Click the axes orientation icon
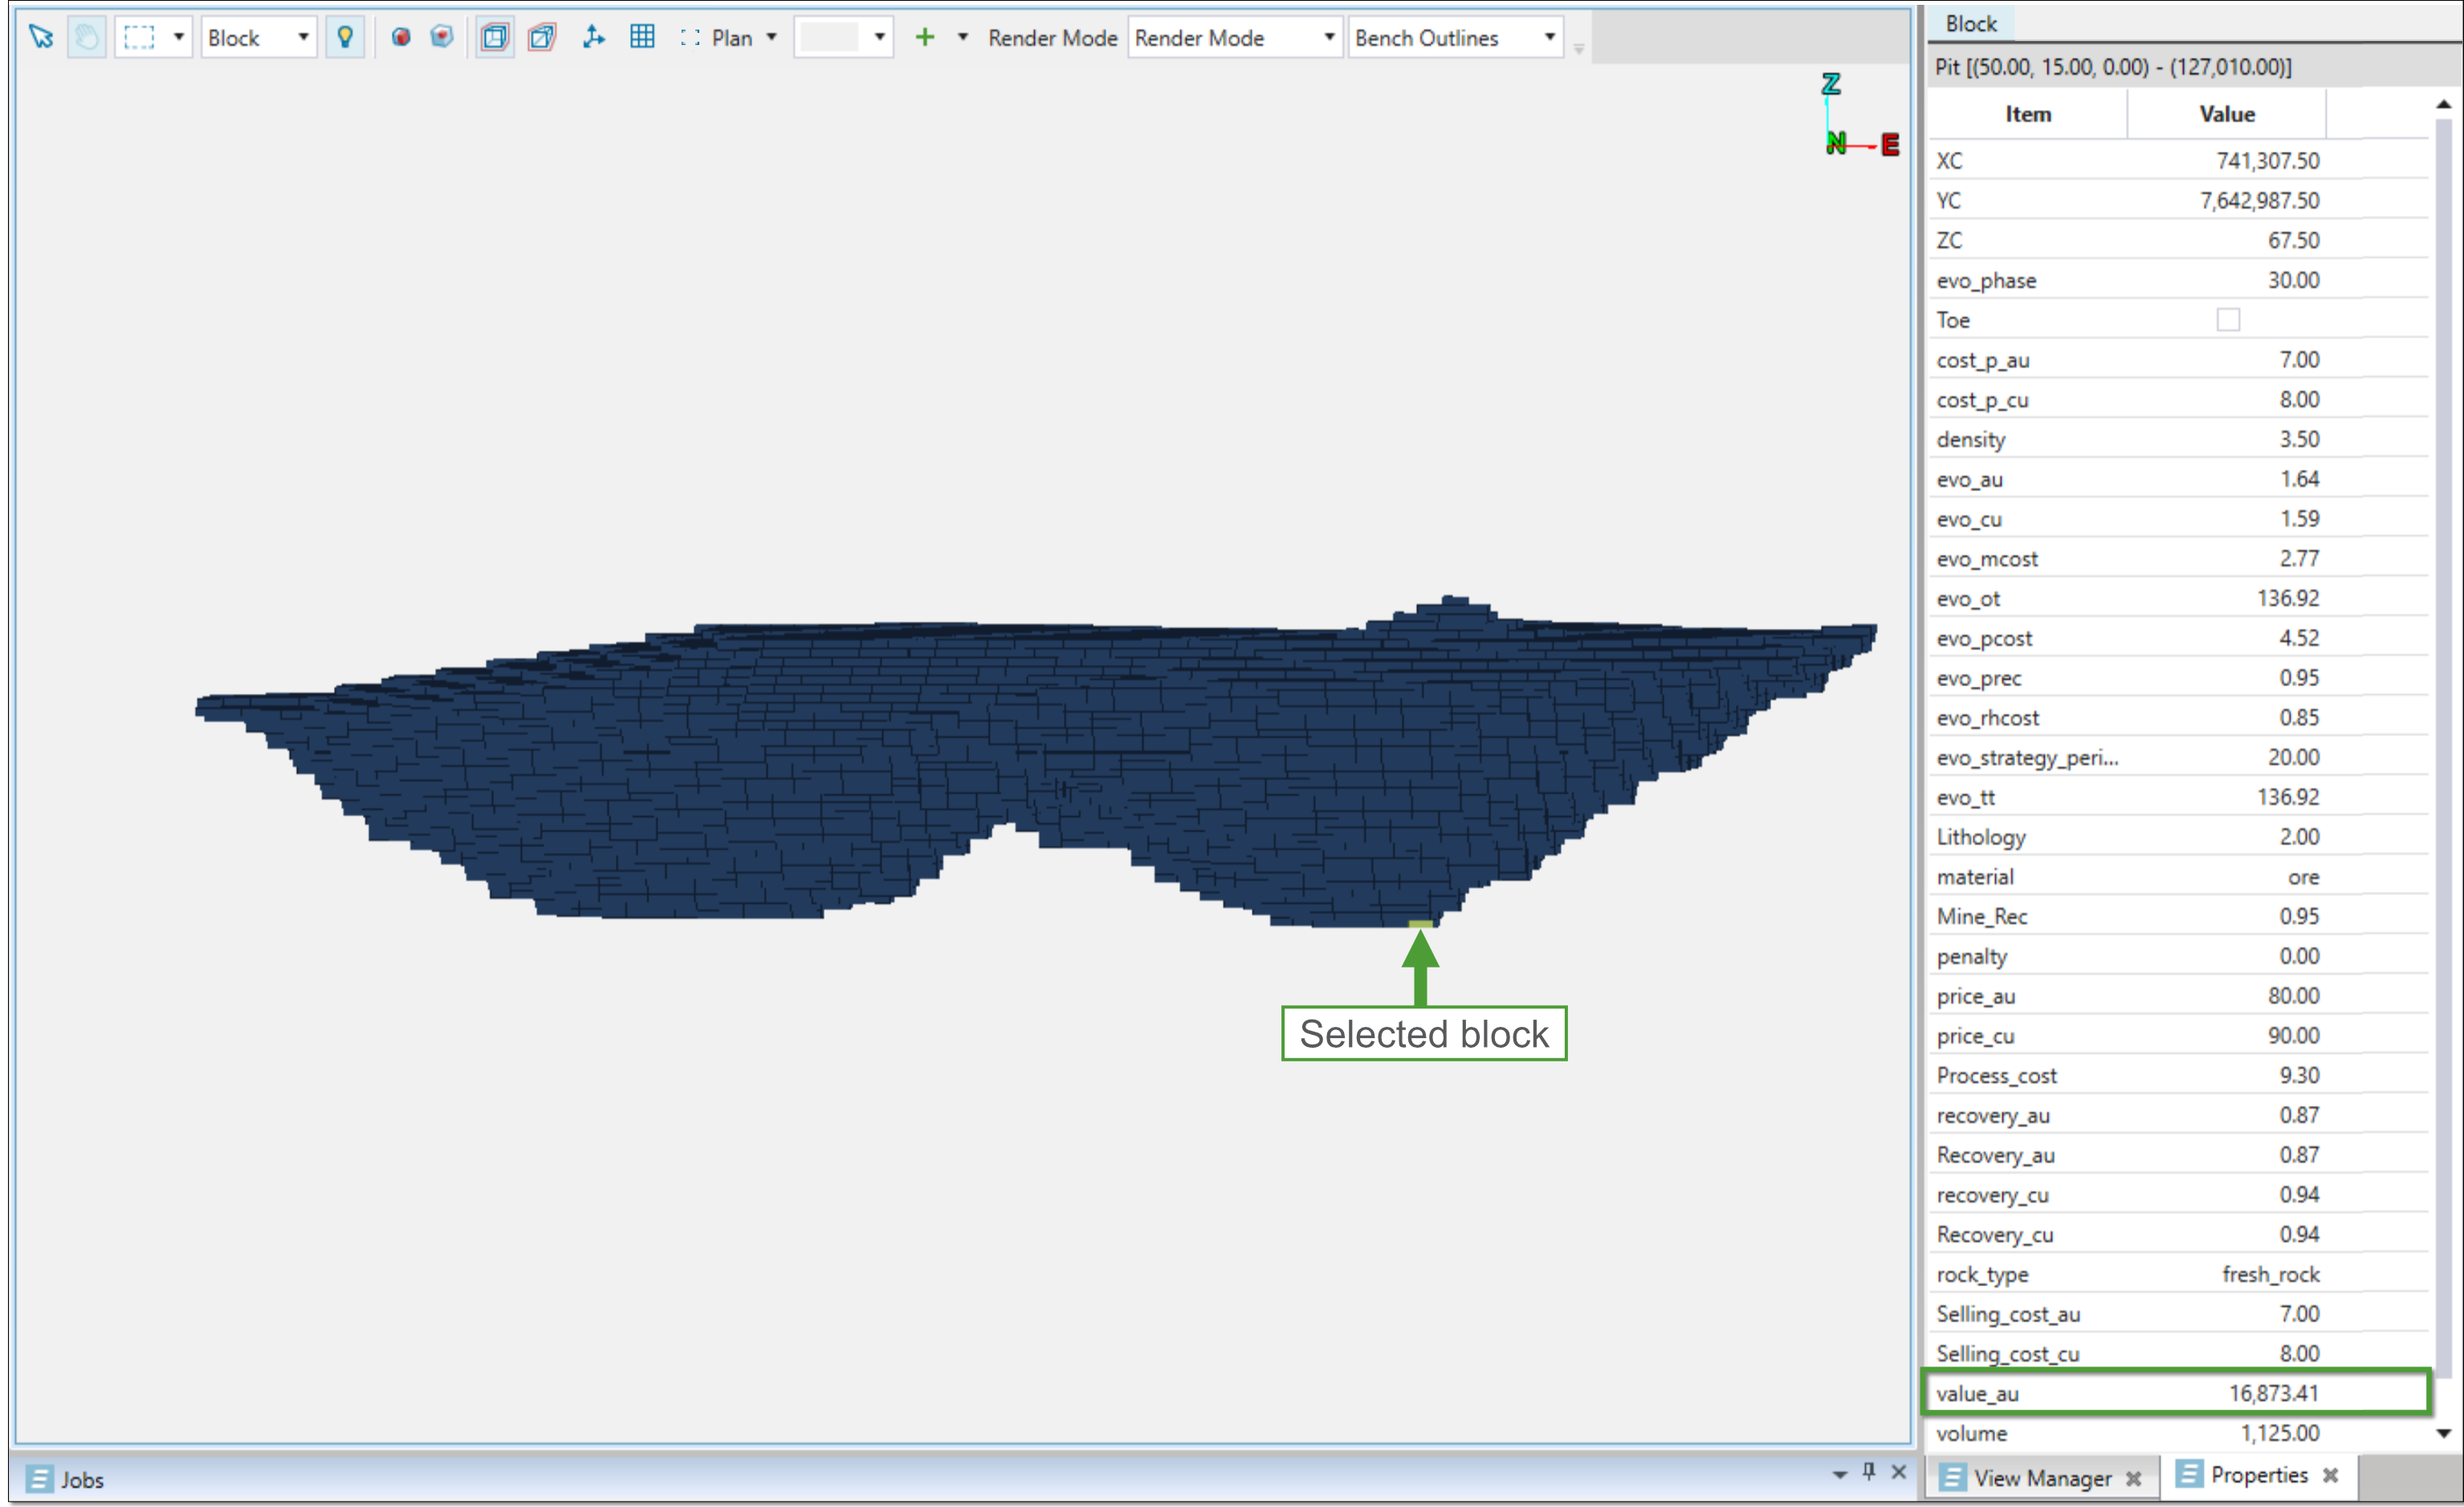This screenshot has width=2464, height=1507. 594,37
